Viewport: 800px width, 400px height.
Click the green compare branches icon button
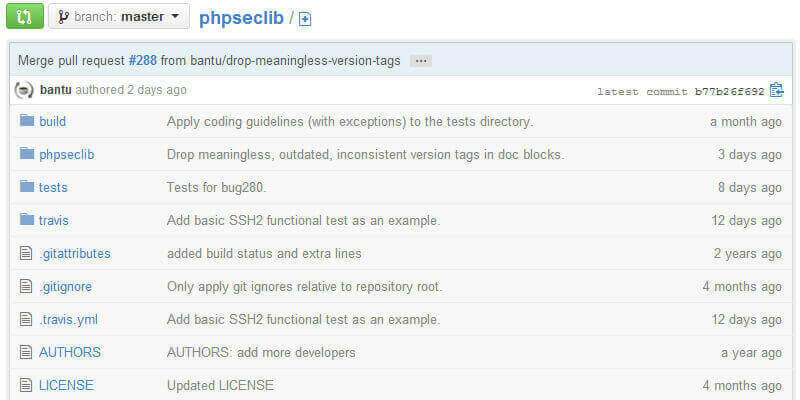click(25, 17)
